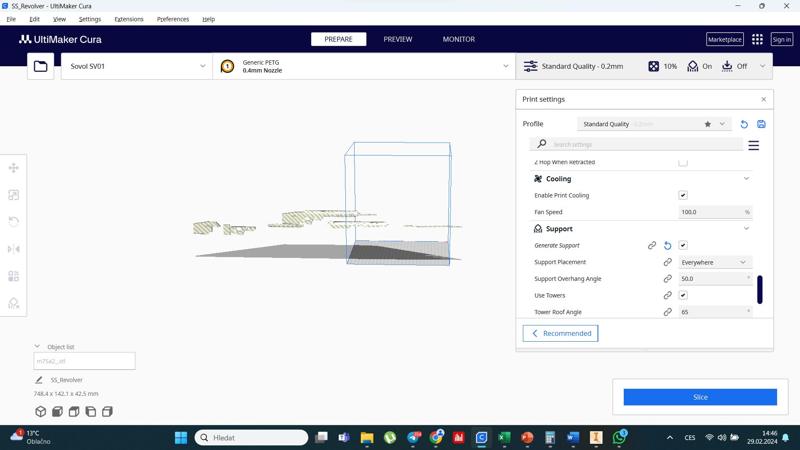This screenshot has width=800, height=450.
Task: Reset Generate Support with the revert arrow
Action: pos(667,245)
